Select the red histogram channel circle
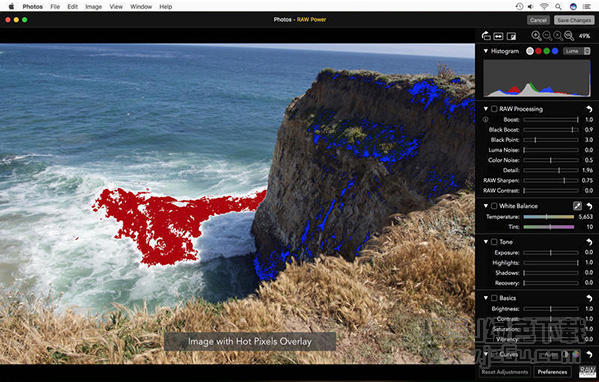 pyautogui.click(x=538, y=51)
